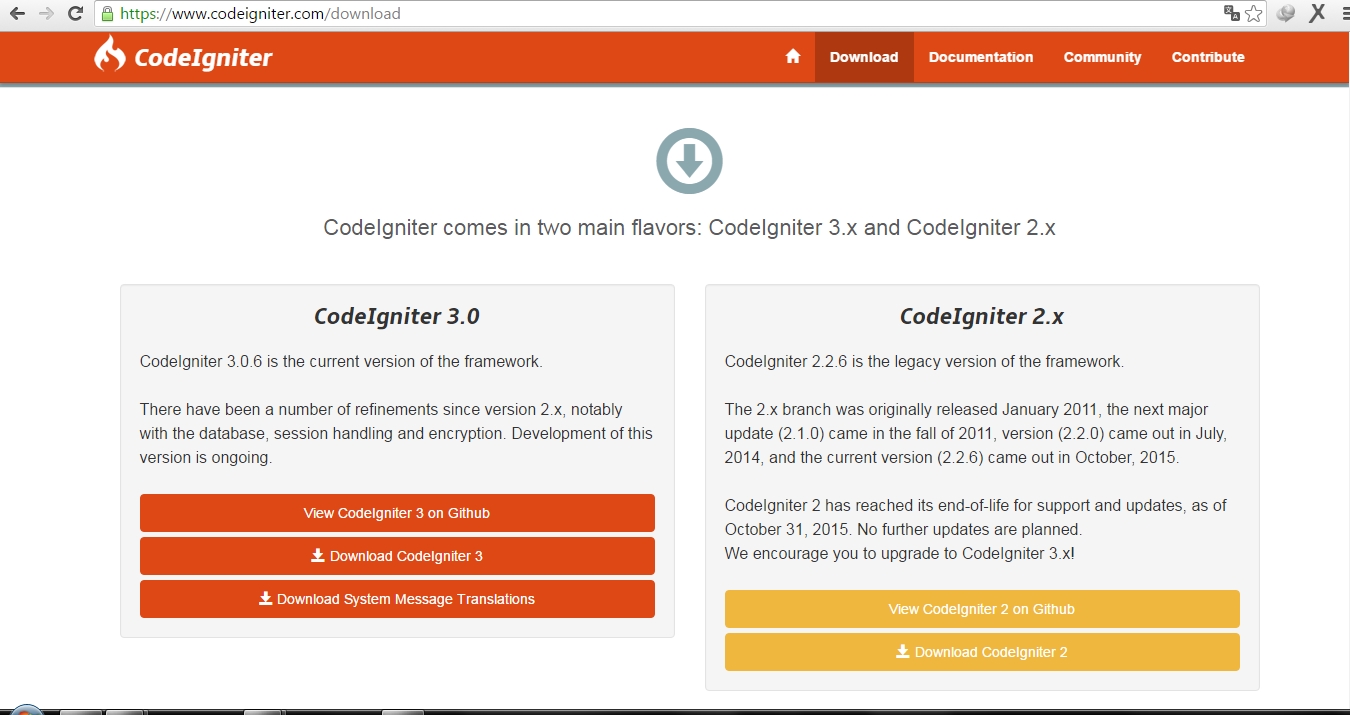
Task: Click the browser forward arrow
Action: [x=46, y=14]
